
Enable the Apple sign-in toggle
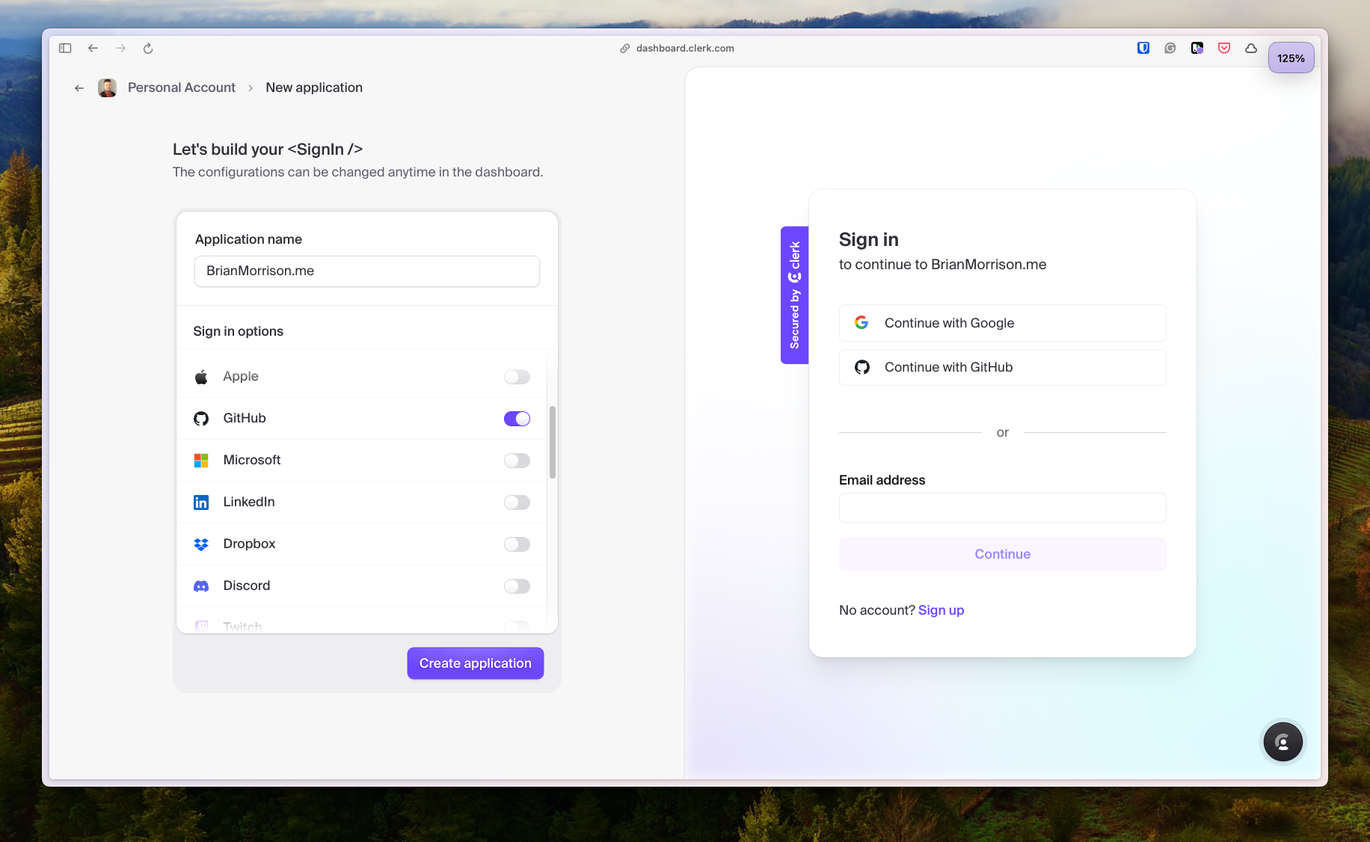point(517,377)
